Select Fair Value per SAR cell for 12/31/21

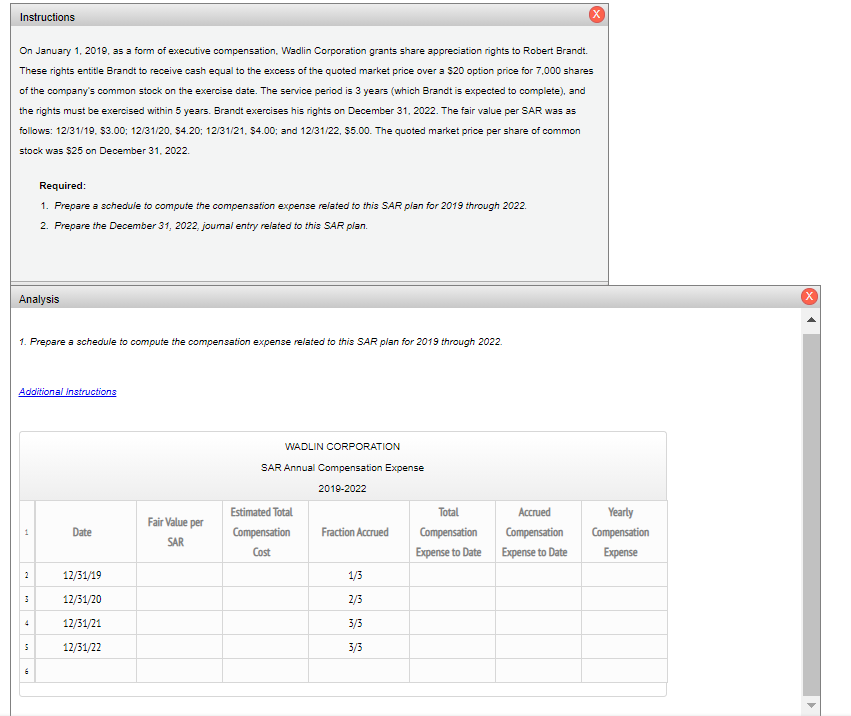point(179,623)
